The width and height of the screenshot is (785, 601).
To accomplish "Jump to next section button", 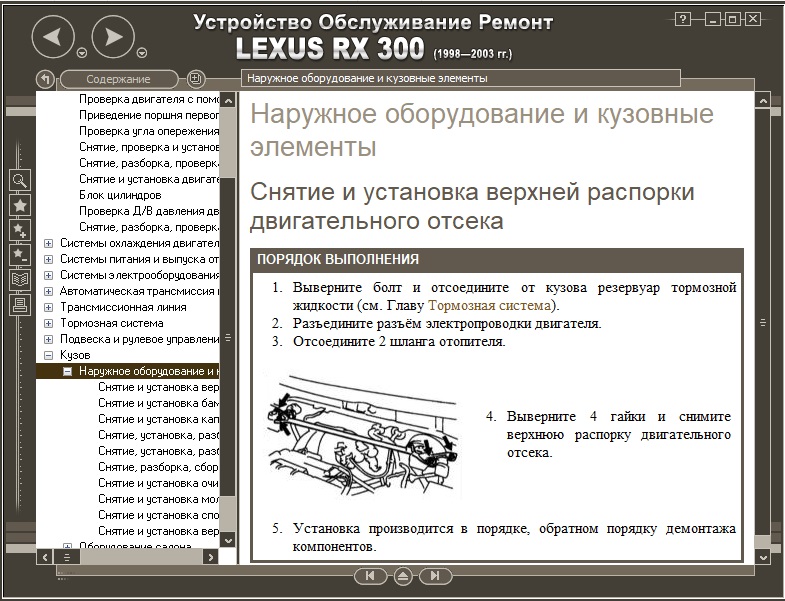I will tap(435, 576).
